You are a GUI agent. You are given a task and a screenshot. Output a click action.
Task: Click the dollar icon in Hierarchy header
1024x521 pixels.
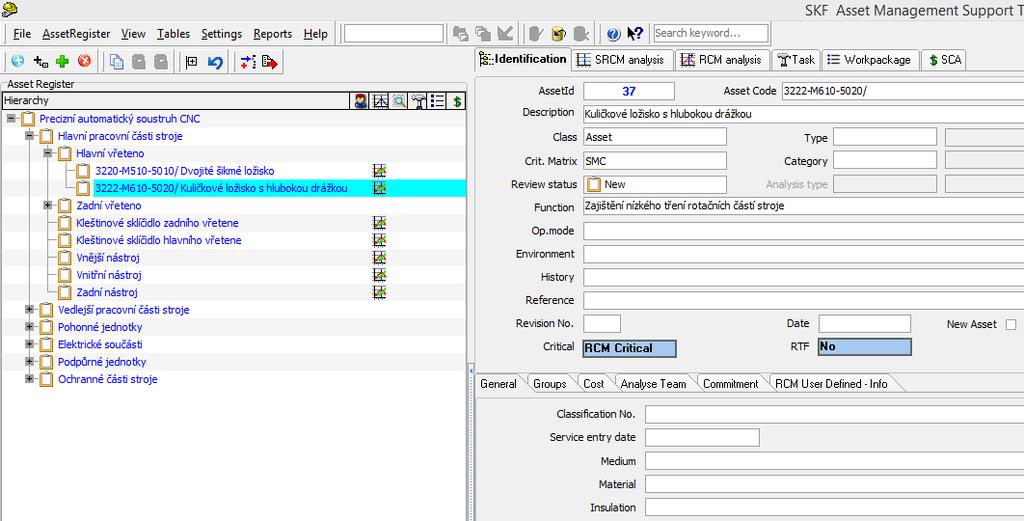point(457,101)
